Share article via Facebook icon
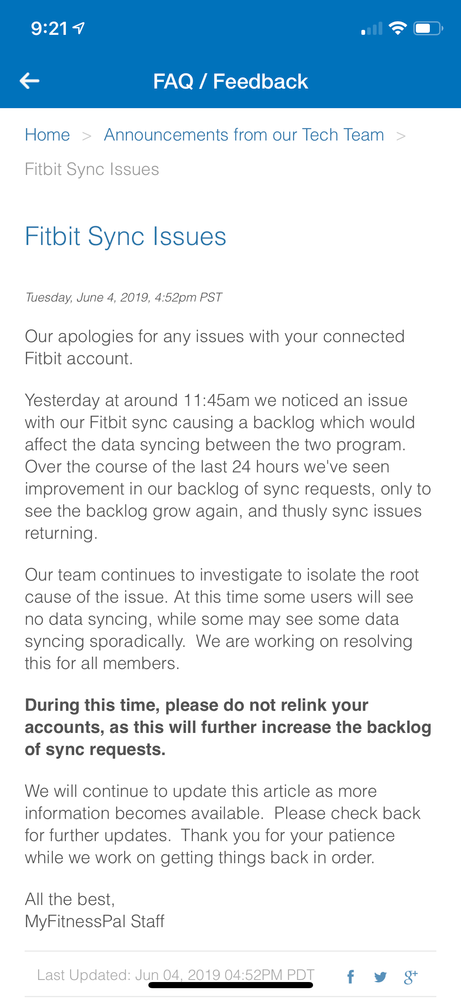Image resolution: width=461 pixels, height=998 pixels. [x=350, y=976]
